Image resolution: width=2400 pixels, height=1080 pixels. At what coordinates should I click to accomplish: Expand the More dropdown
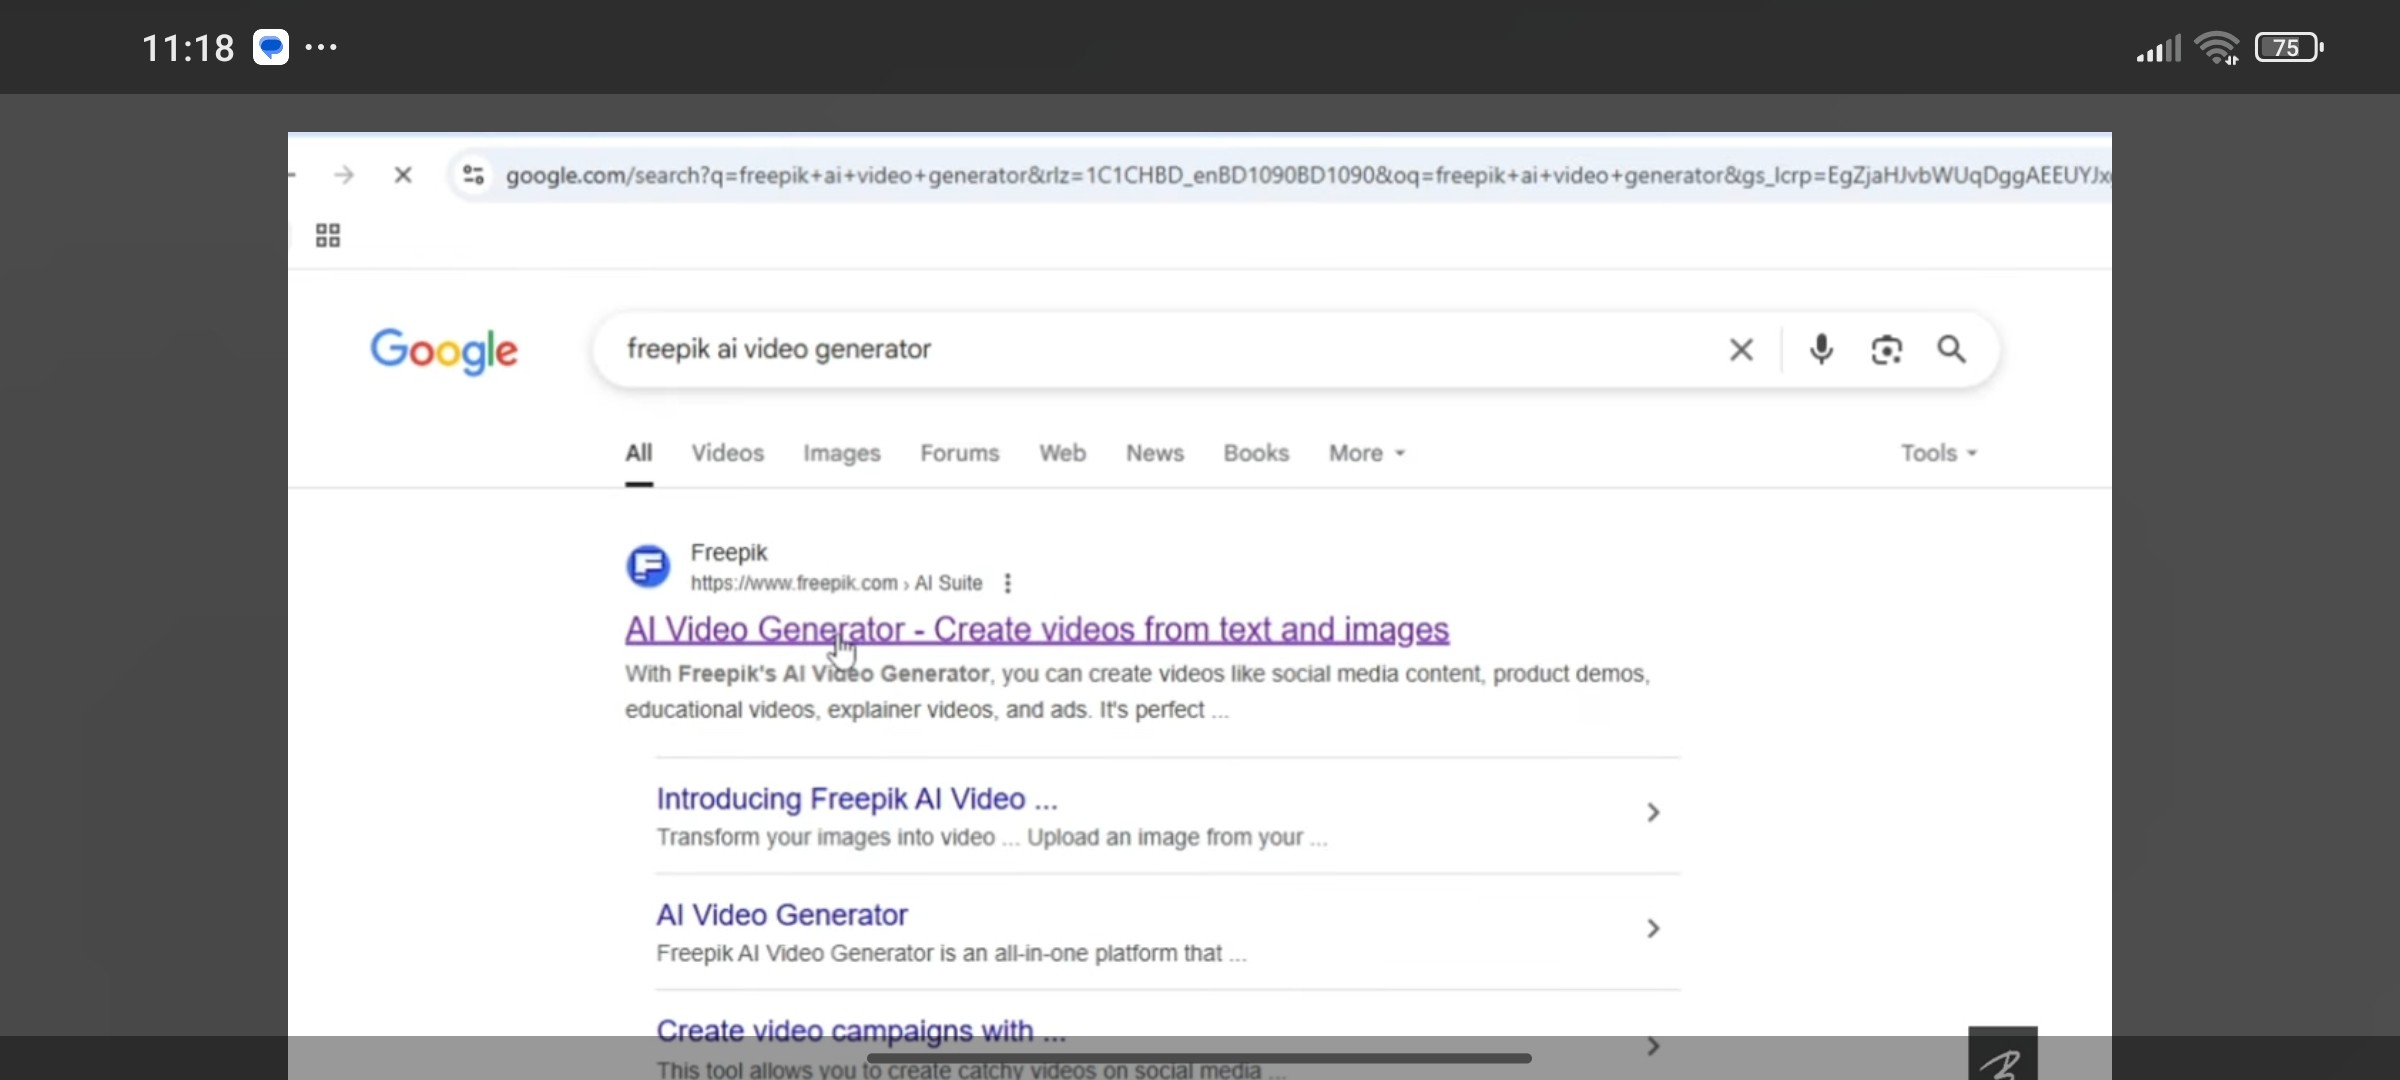point(1366,453)
